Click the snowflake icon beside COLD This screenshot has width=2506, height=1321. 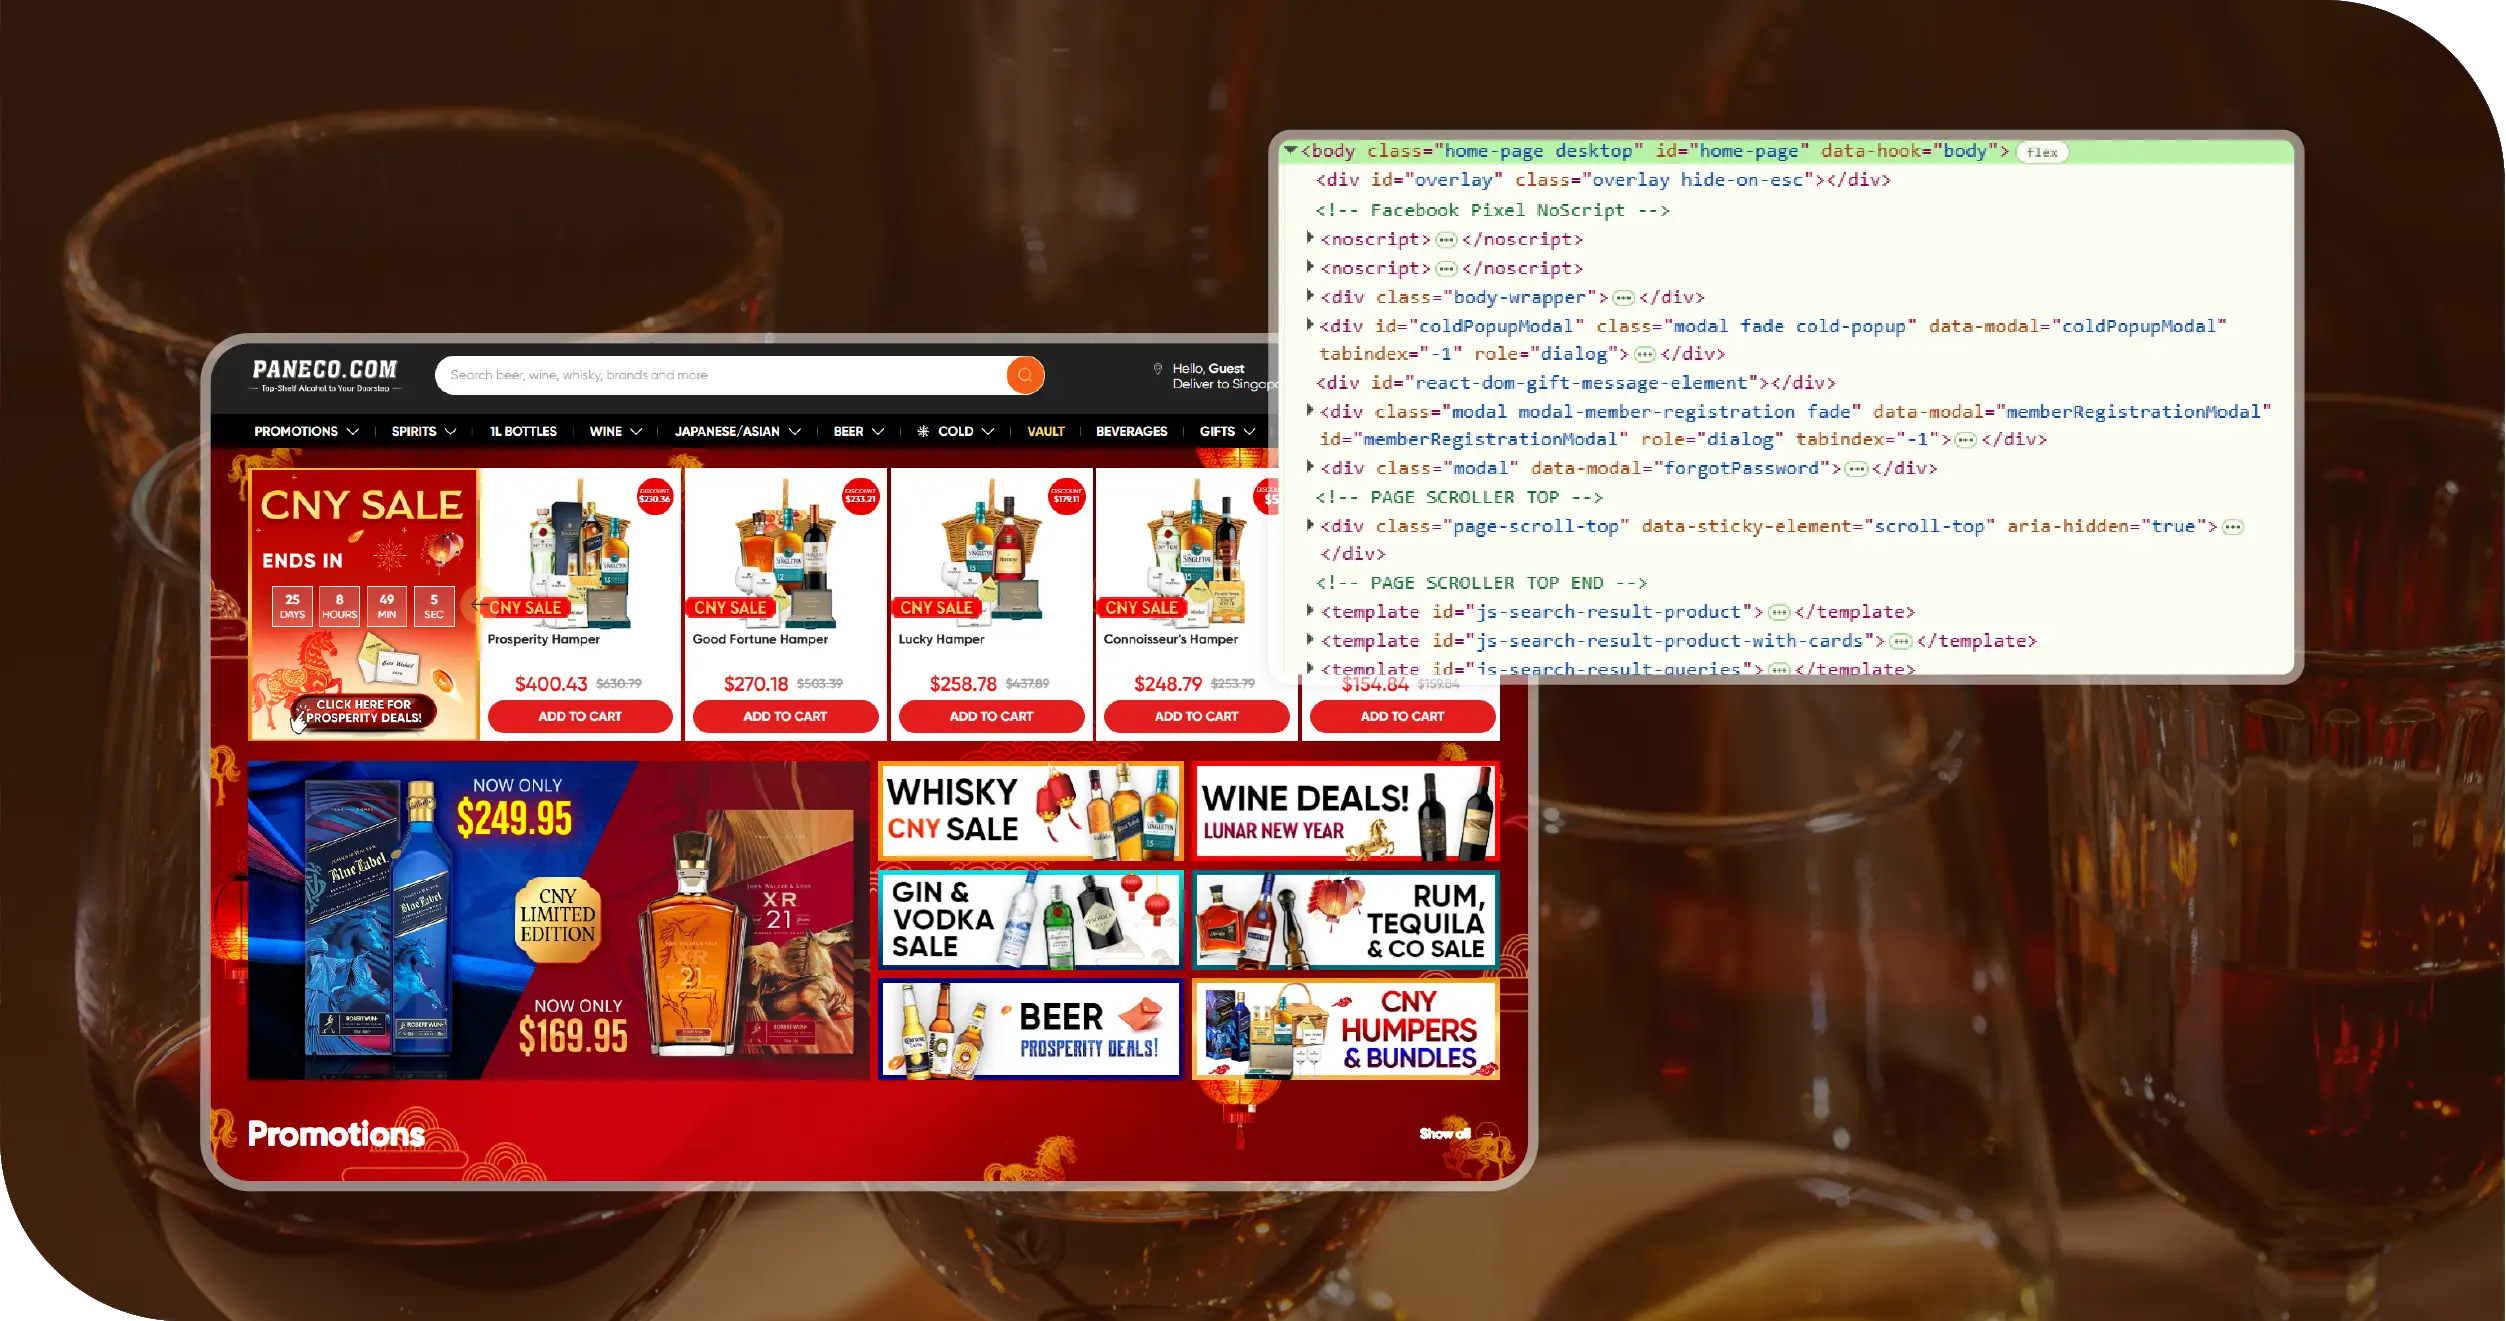[x=923, y=431]
